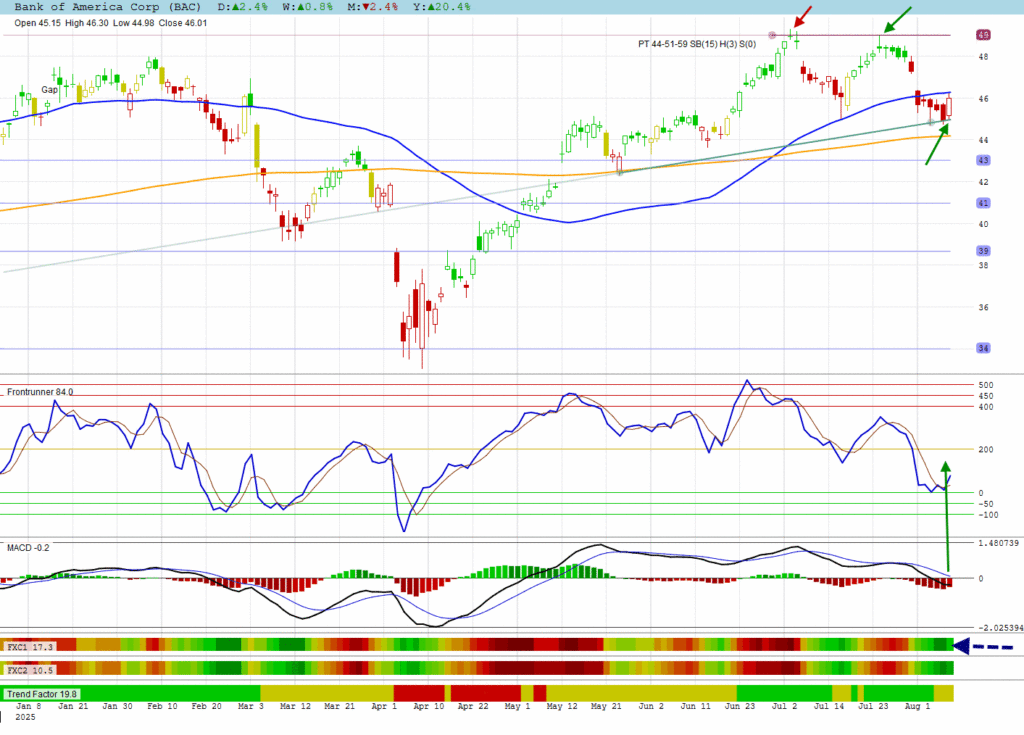Click the Close 46.01 price readout

(183, 23)
